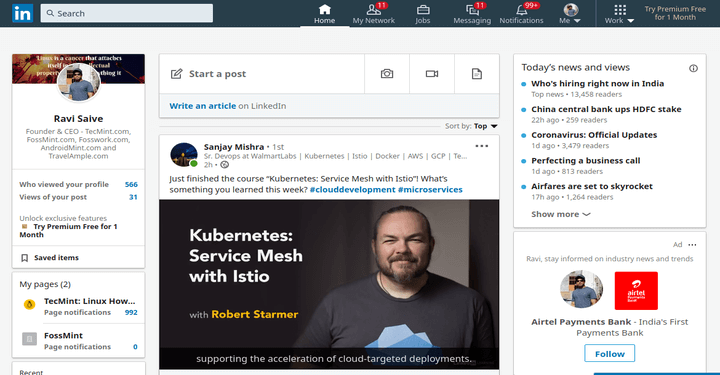Screen dimensions: 720x375
Task: Click Write an article link
Action: [202, 106]
